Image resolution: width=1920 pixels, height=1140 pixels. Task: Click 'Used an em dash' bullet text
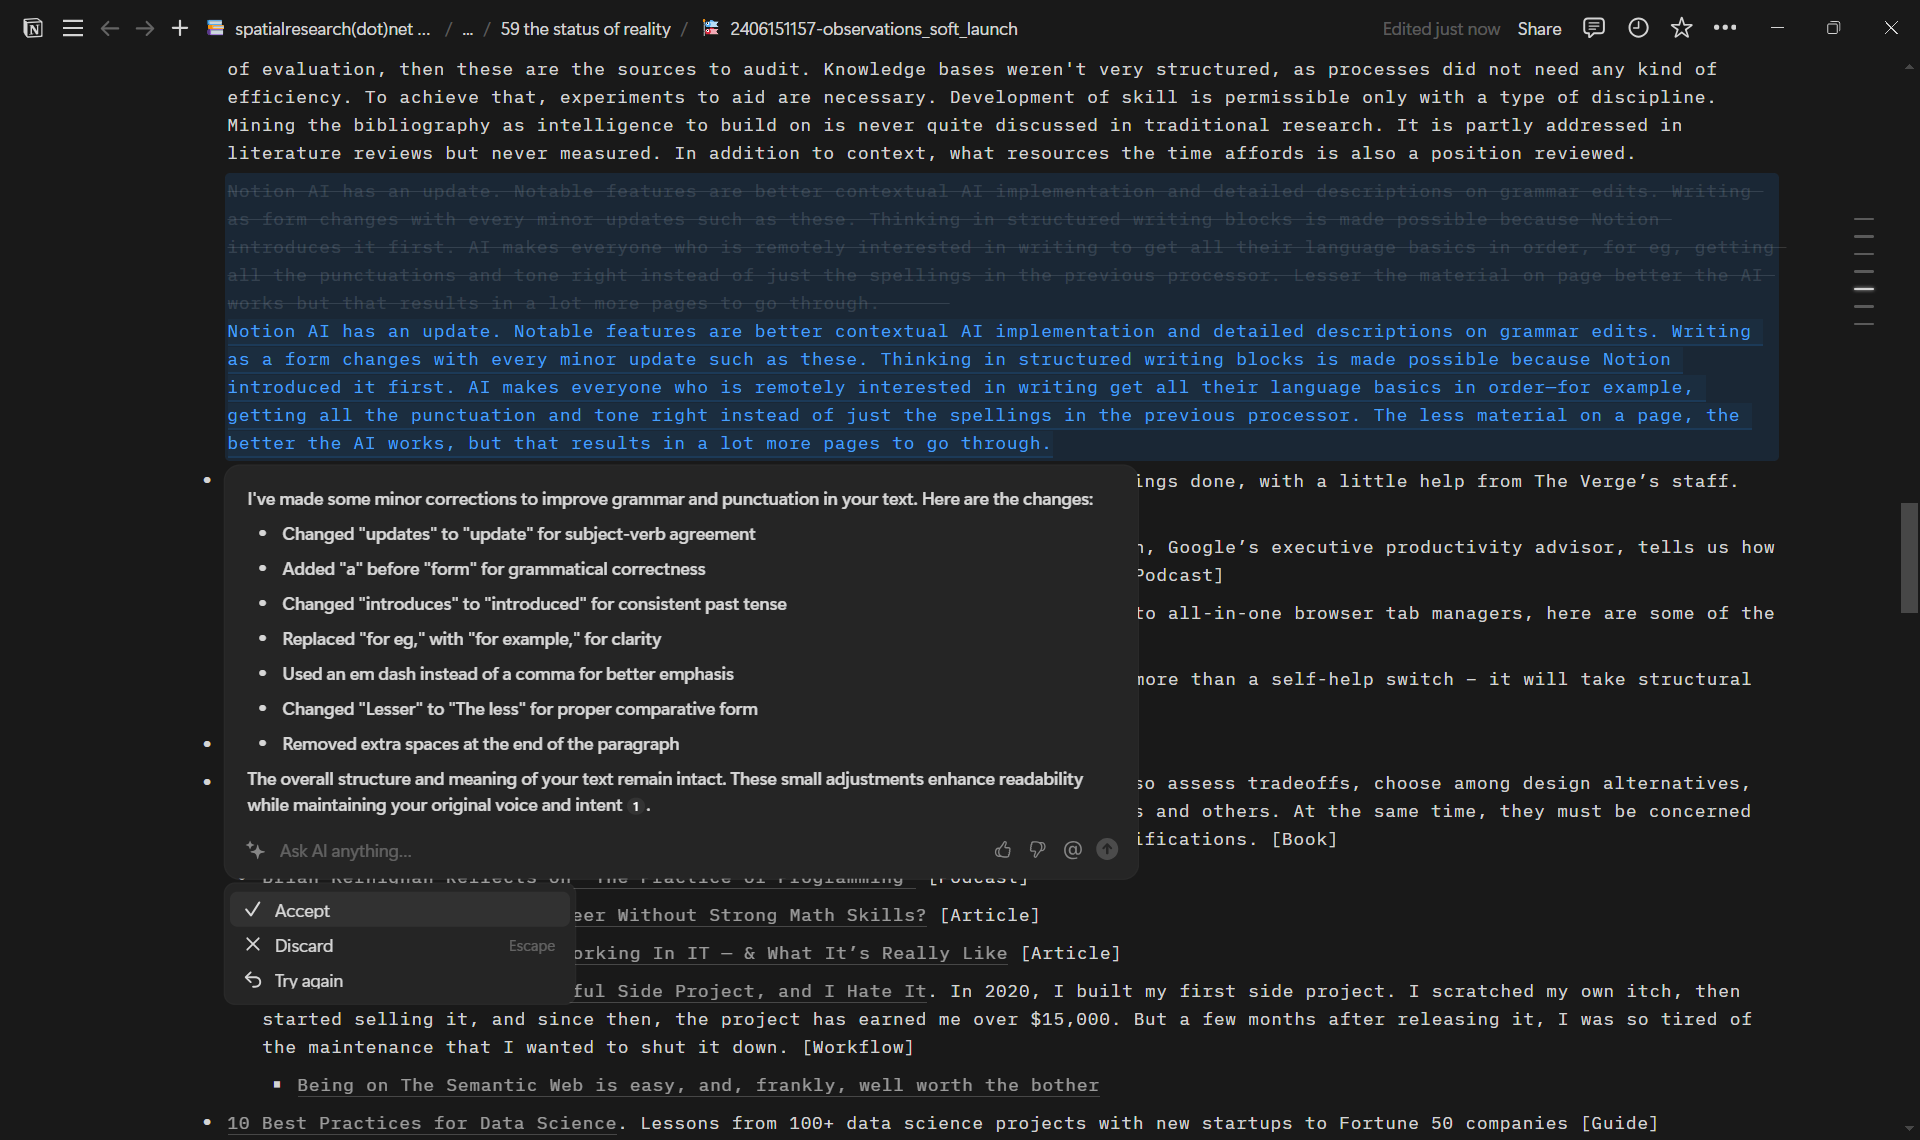[x=508, y=674]
